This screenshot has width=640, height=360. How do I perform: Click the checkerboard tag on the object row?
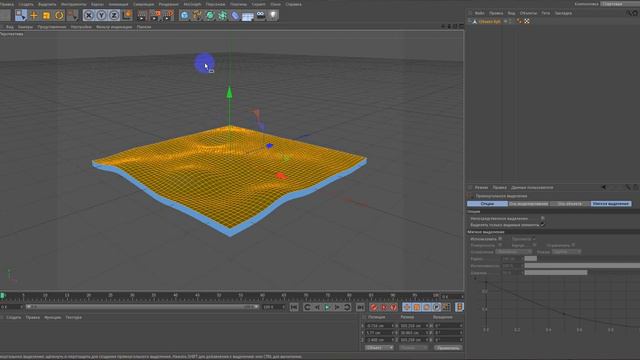(x=527, y=21)
